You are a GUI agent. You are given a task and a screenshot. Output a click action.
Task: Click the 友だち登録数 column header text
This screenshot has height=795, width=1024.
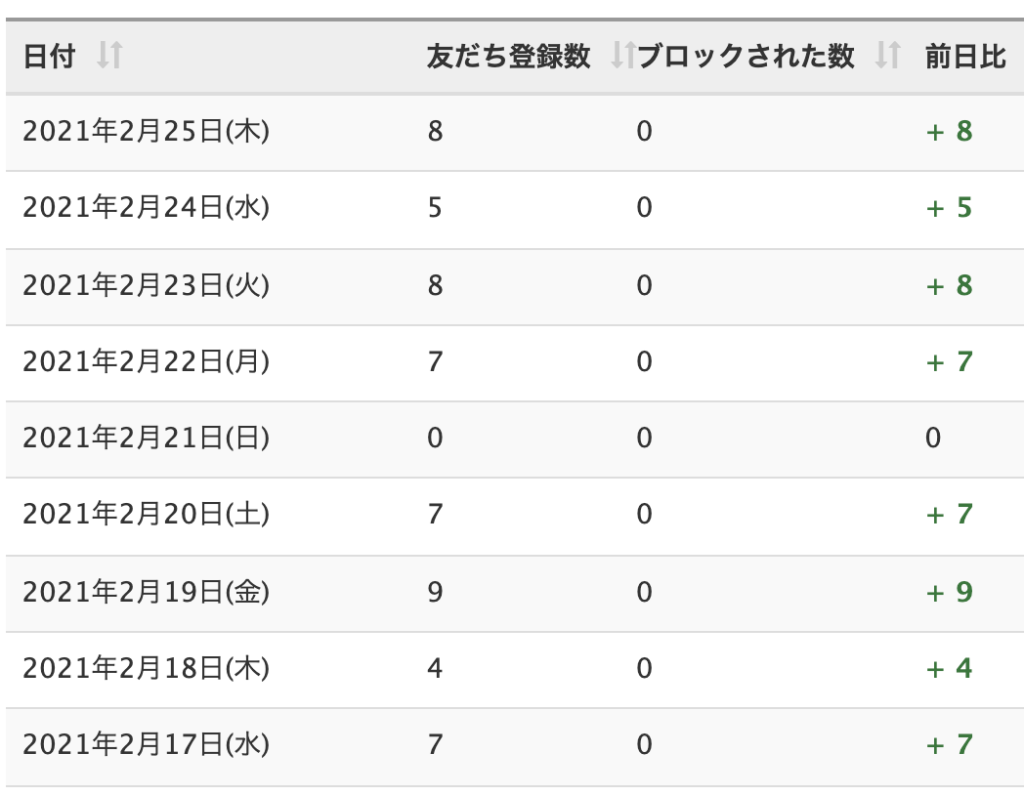point(509,58)
